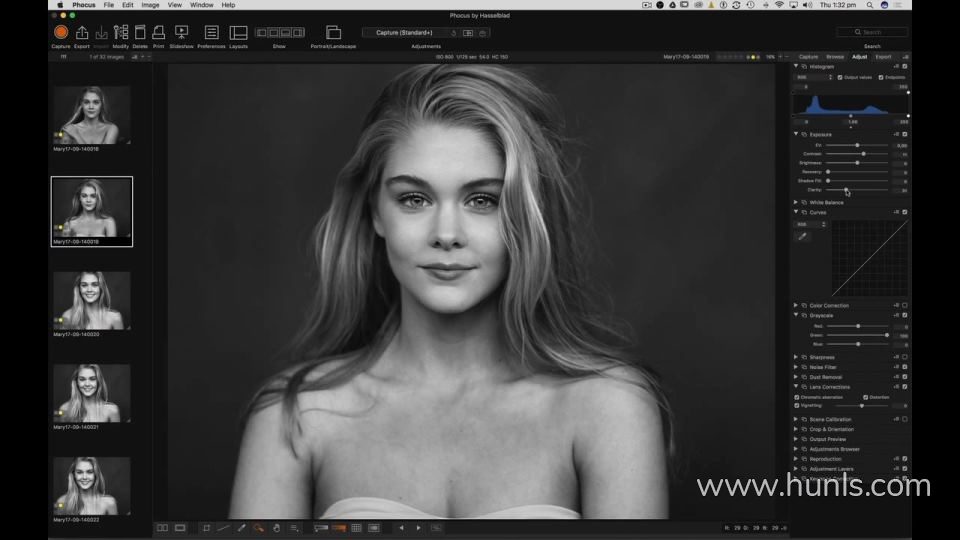Open the File menu

pyautogui.click(x=108, y=5)
